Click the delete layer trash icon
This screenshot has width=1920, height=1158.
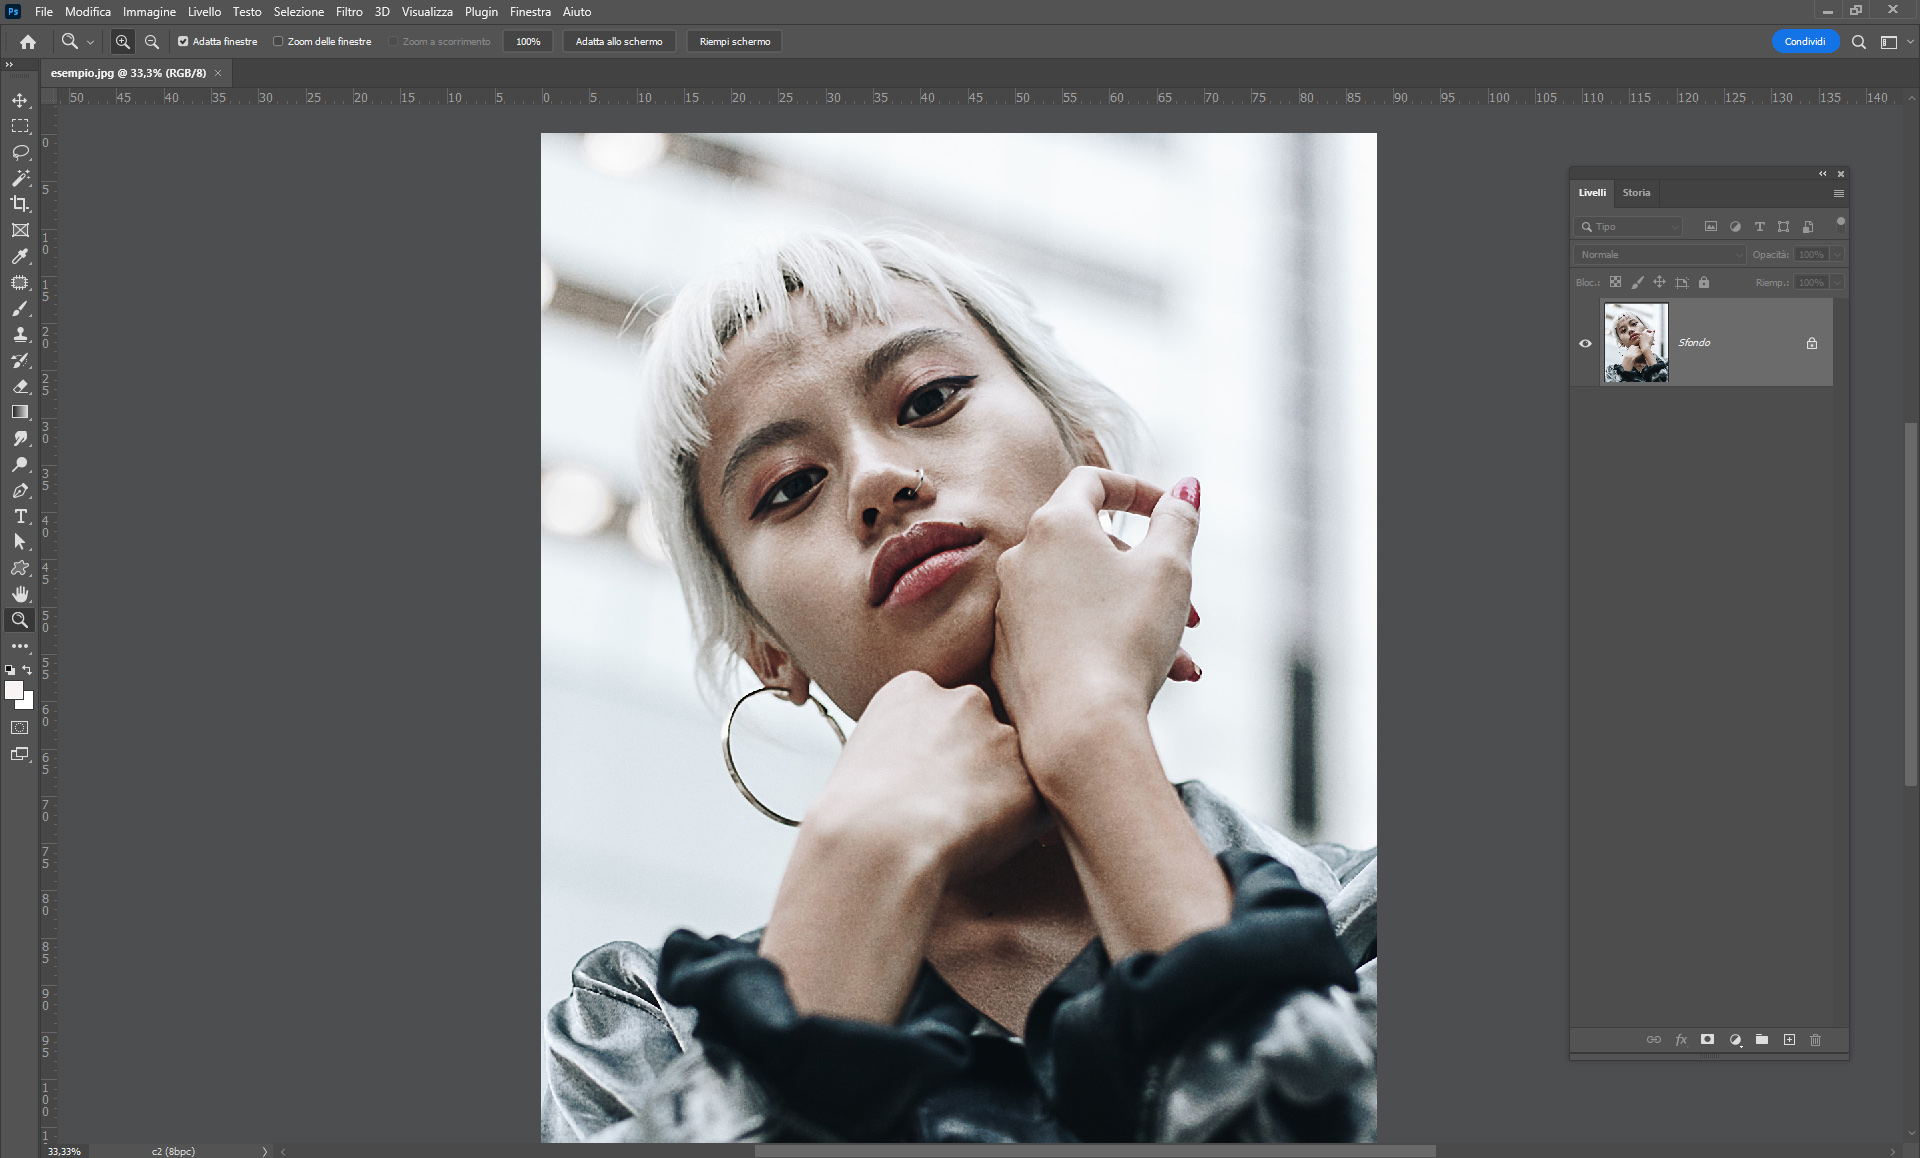[x=1815, y=1040]
